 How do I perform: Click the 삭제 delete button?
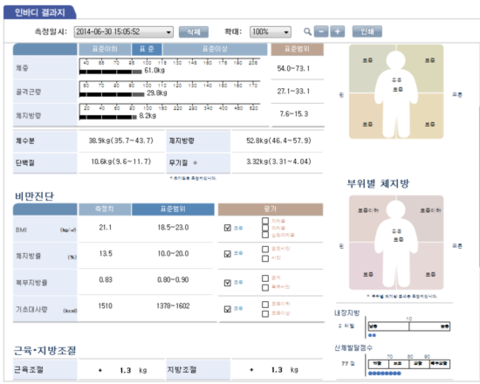click(194, 32)
